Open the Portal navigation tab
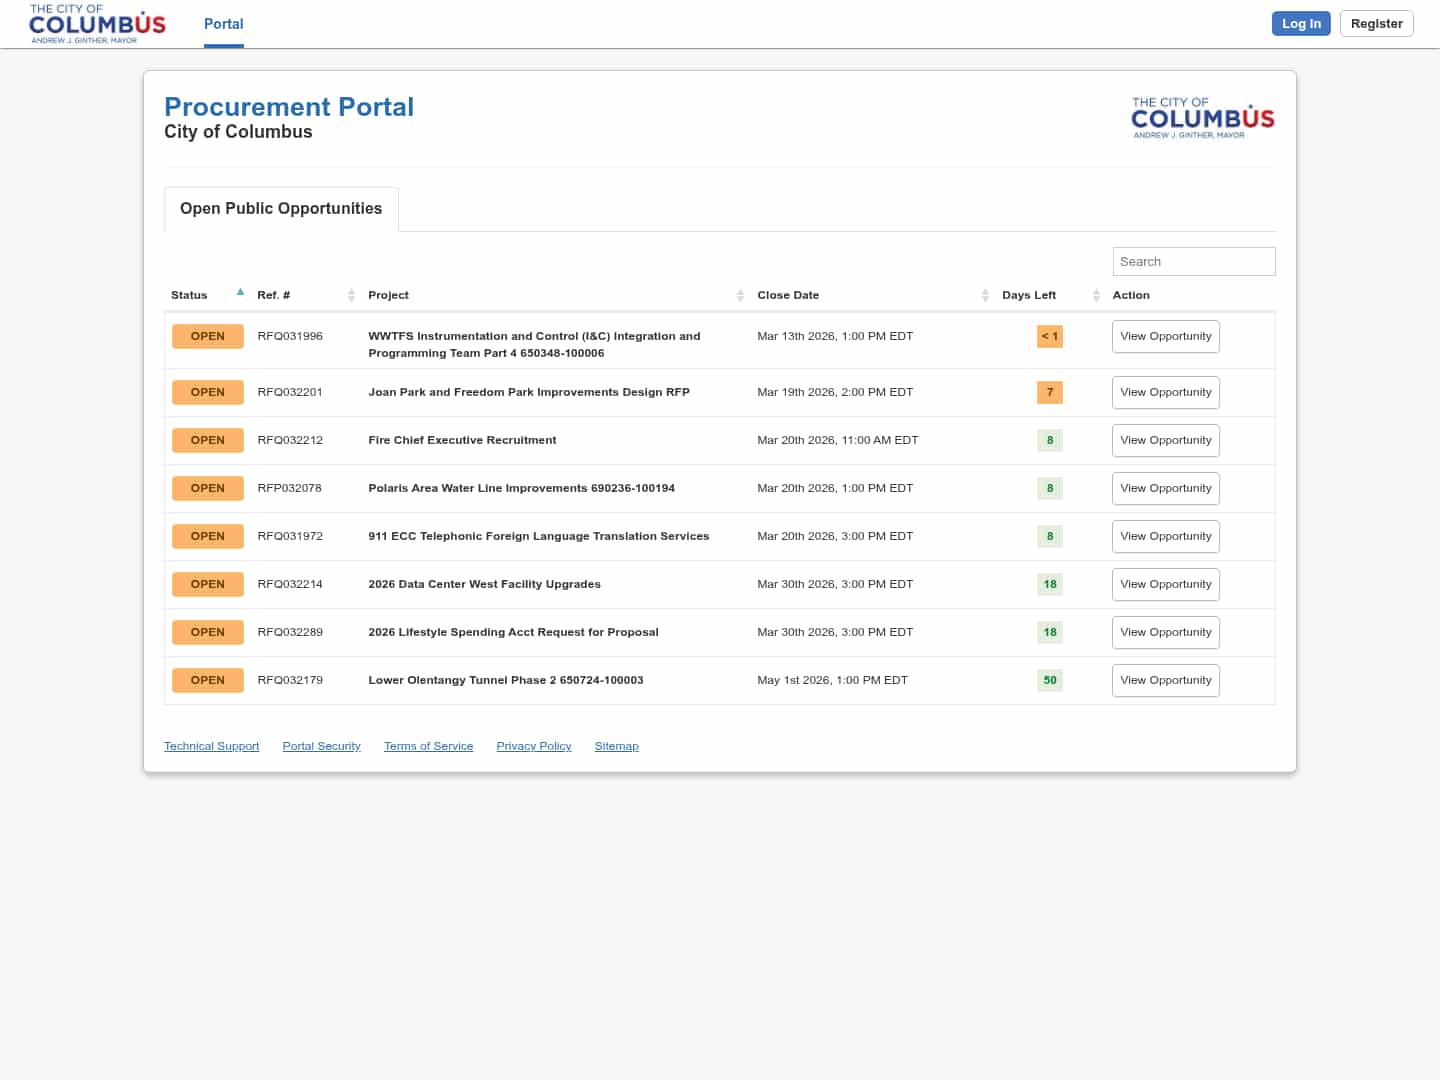The height and width of the screenshot is (1080, 1440). pos(223,24)
